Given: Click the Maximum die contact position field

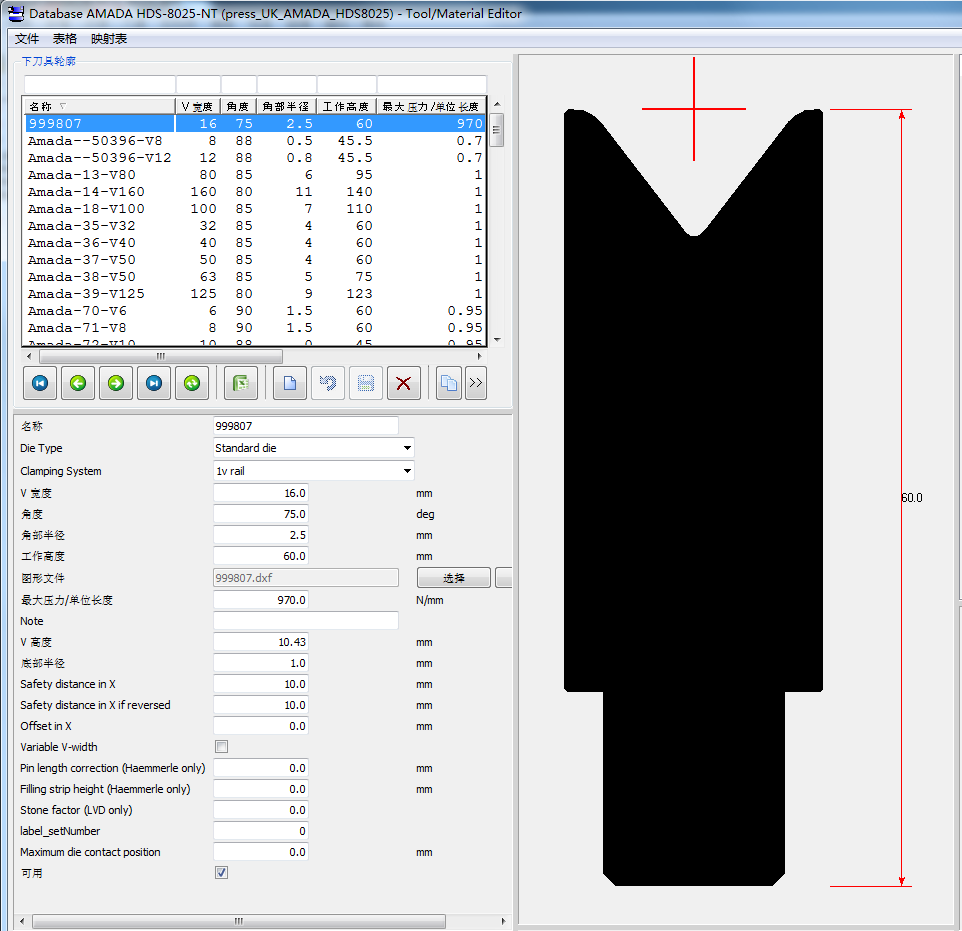Looking at the screenshot, I should click(x=261, y=852).
